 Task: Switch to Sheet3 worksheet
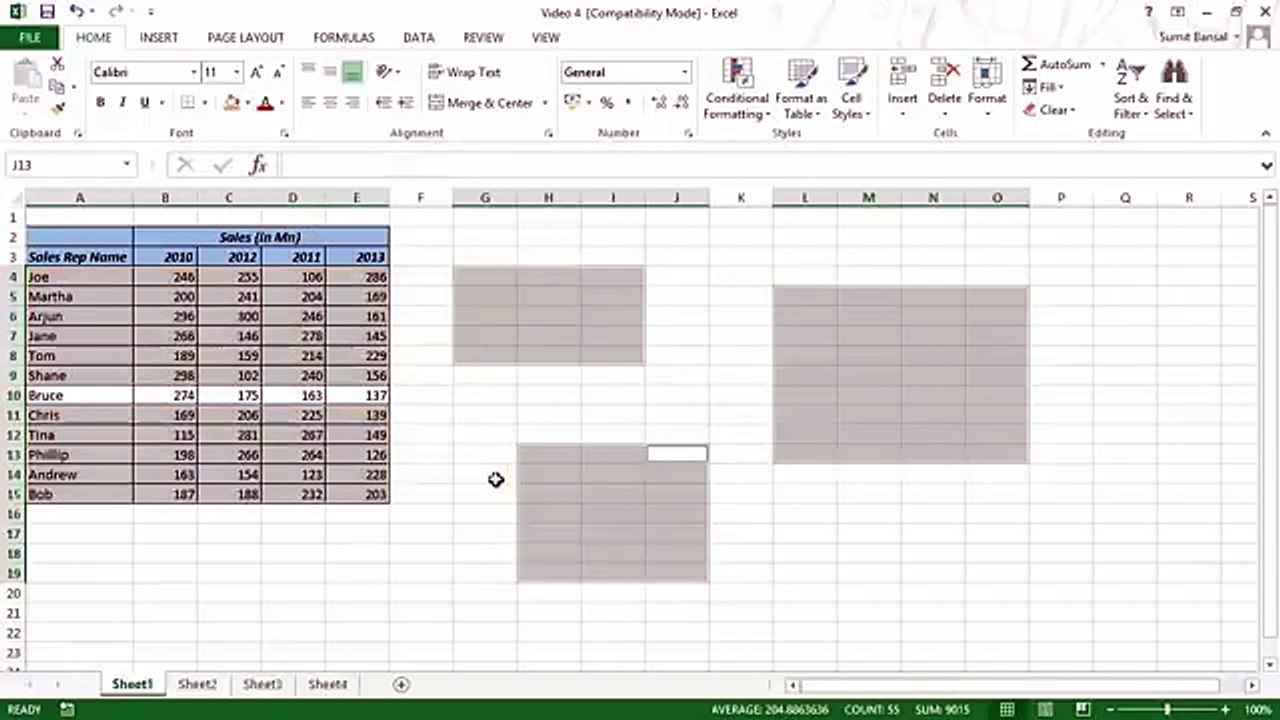[x=262, y=684]
